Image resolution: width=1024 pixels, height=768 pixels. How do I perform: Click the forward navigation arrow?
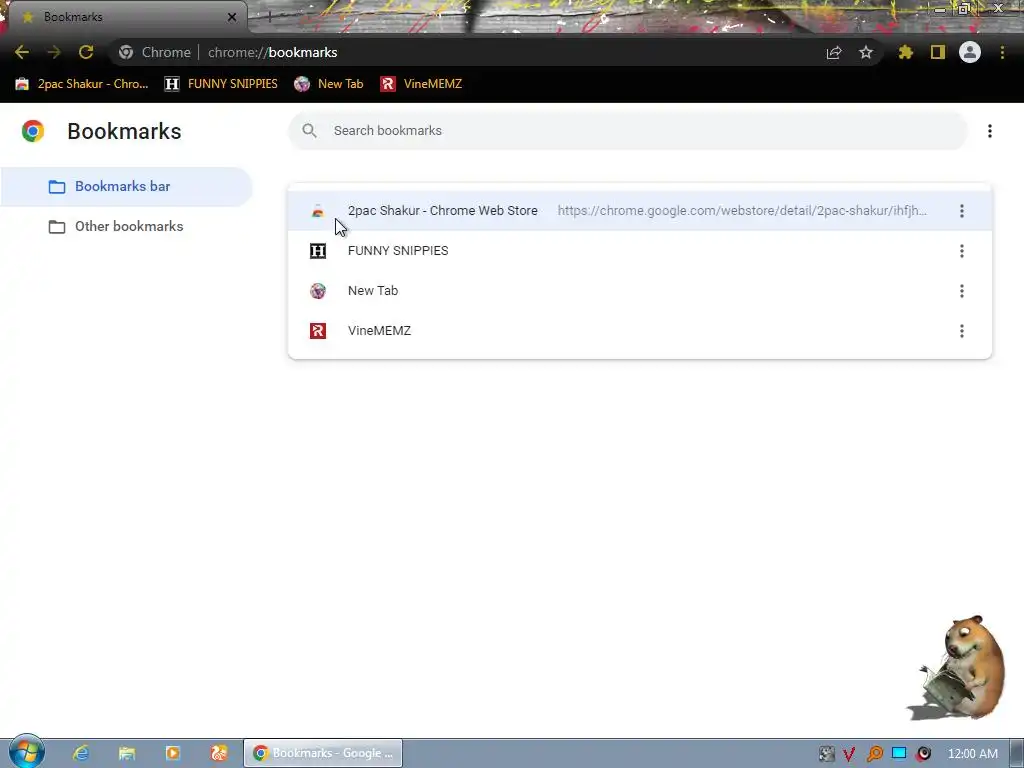(x=54, y=52)
